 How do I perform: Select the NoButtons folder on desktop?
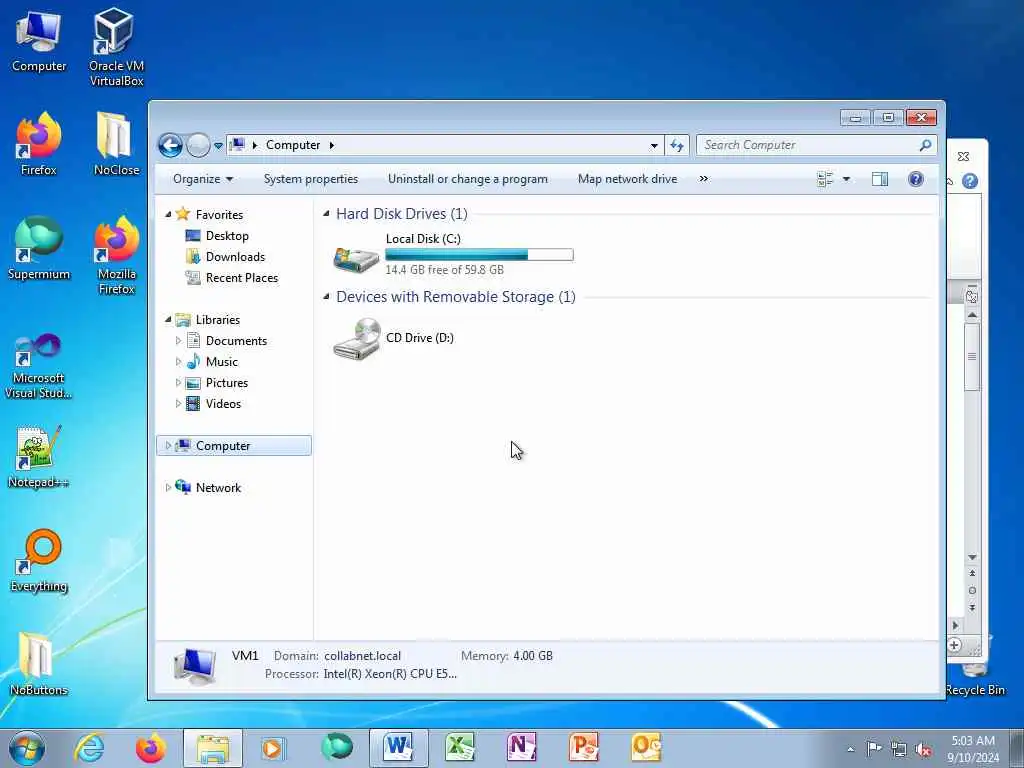click(x=39, y=664)
